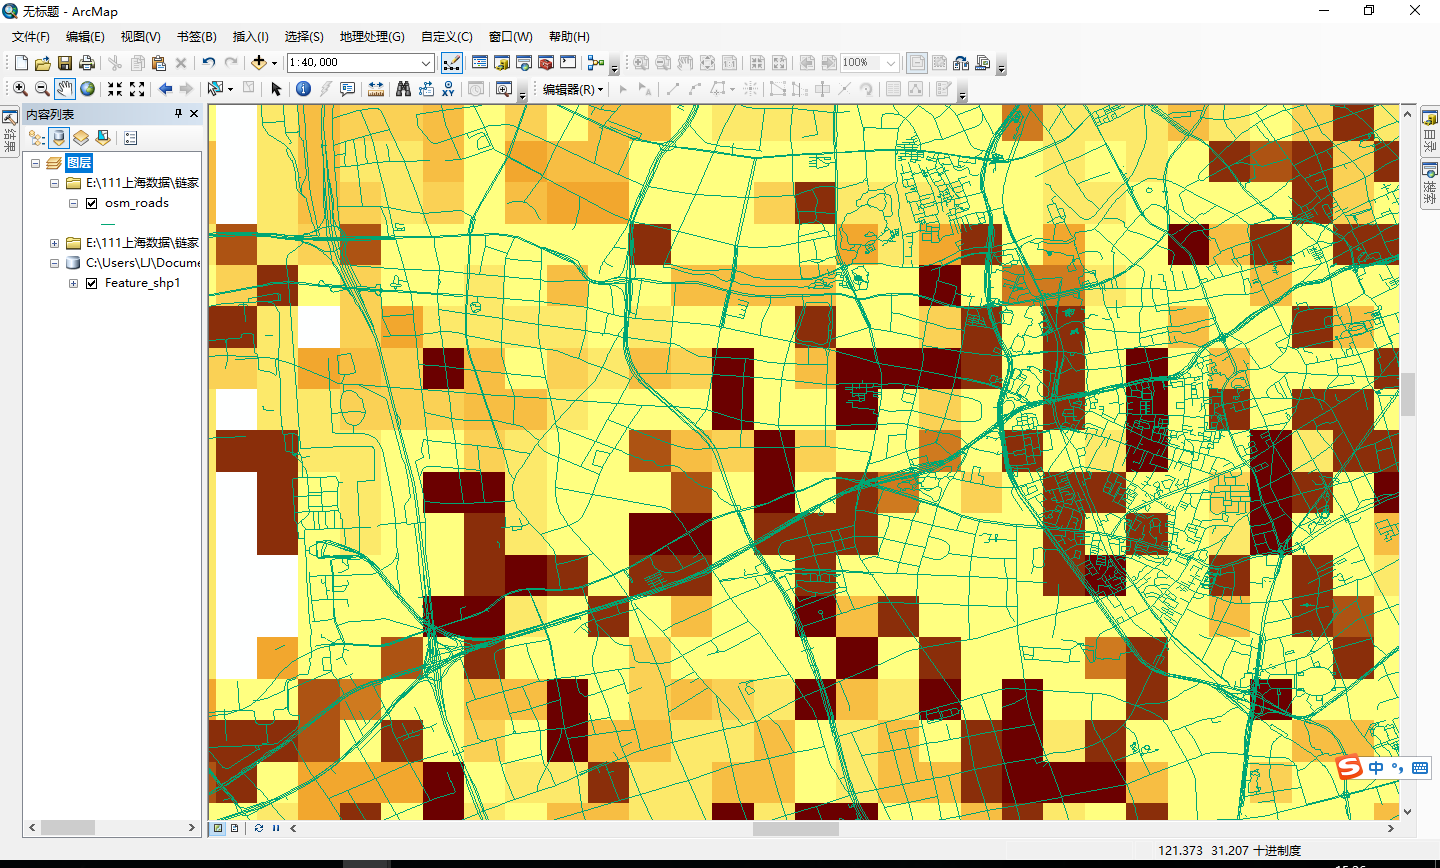Screen dimensions: 1440x868
Task: Open the Go To XY tool
Action: [448, 89]
